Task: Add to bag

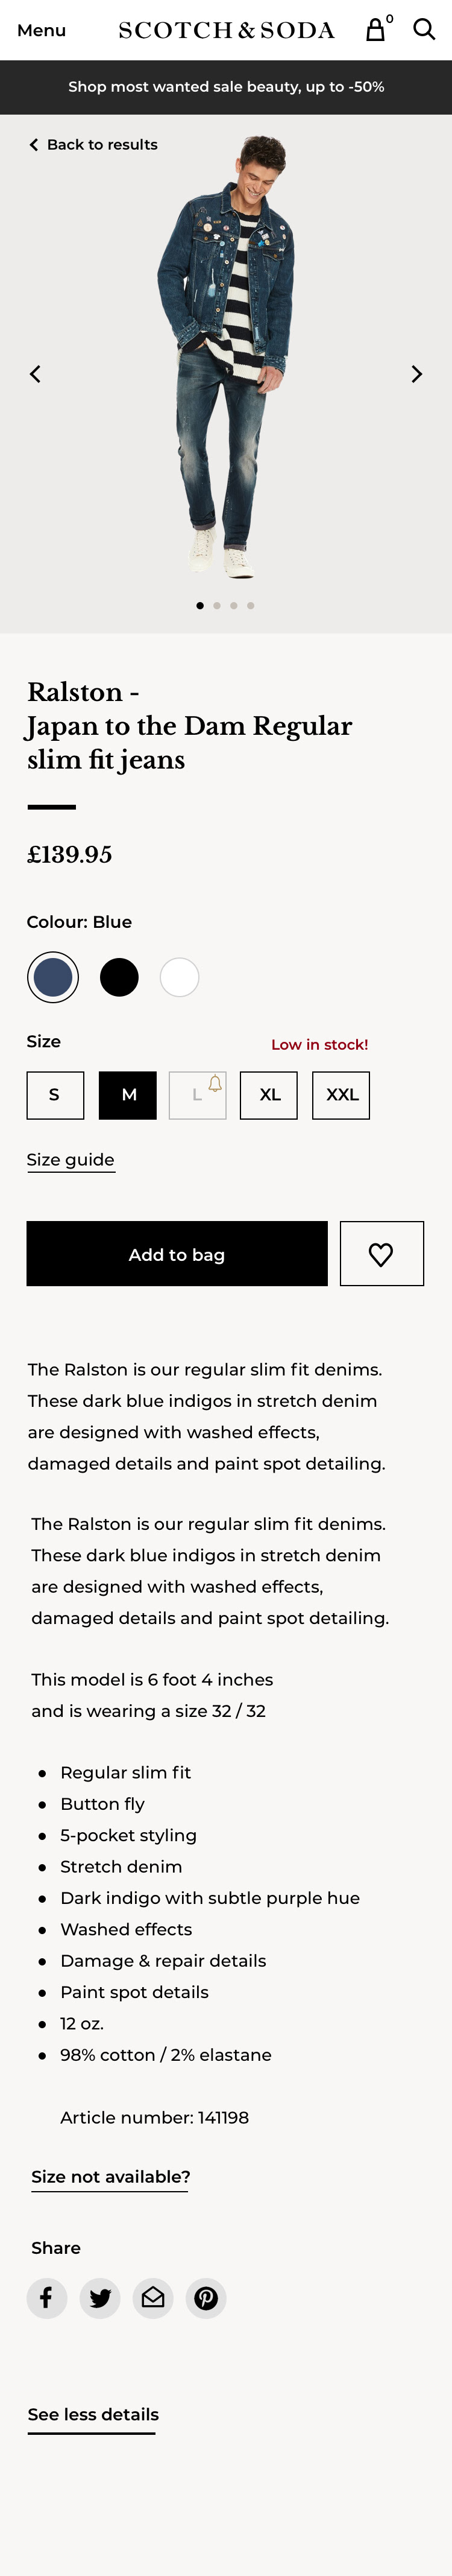Action: click(177, 1253)
